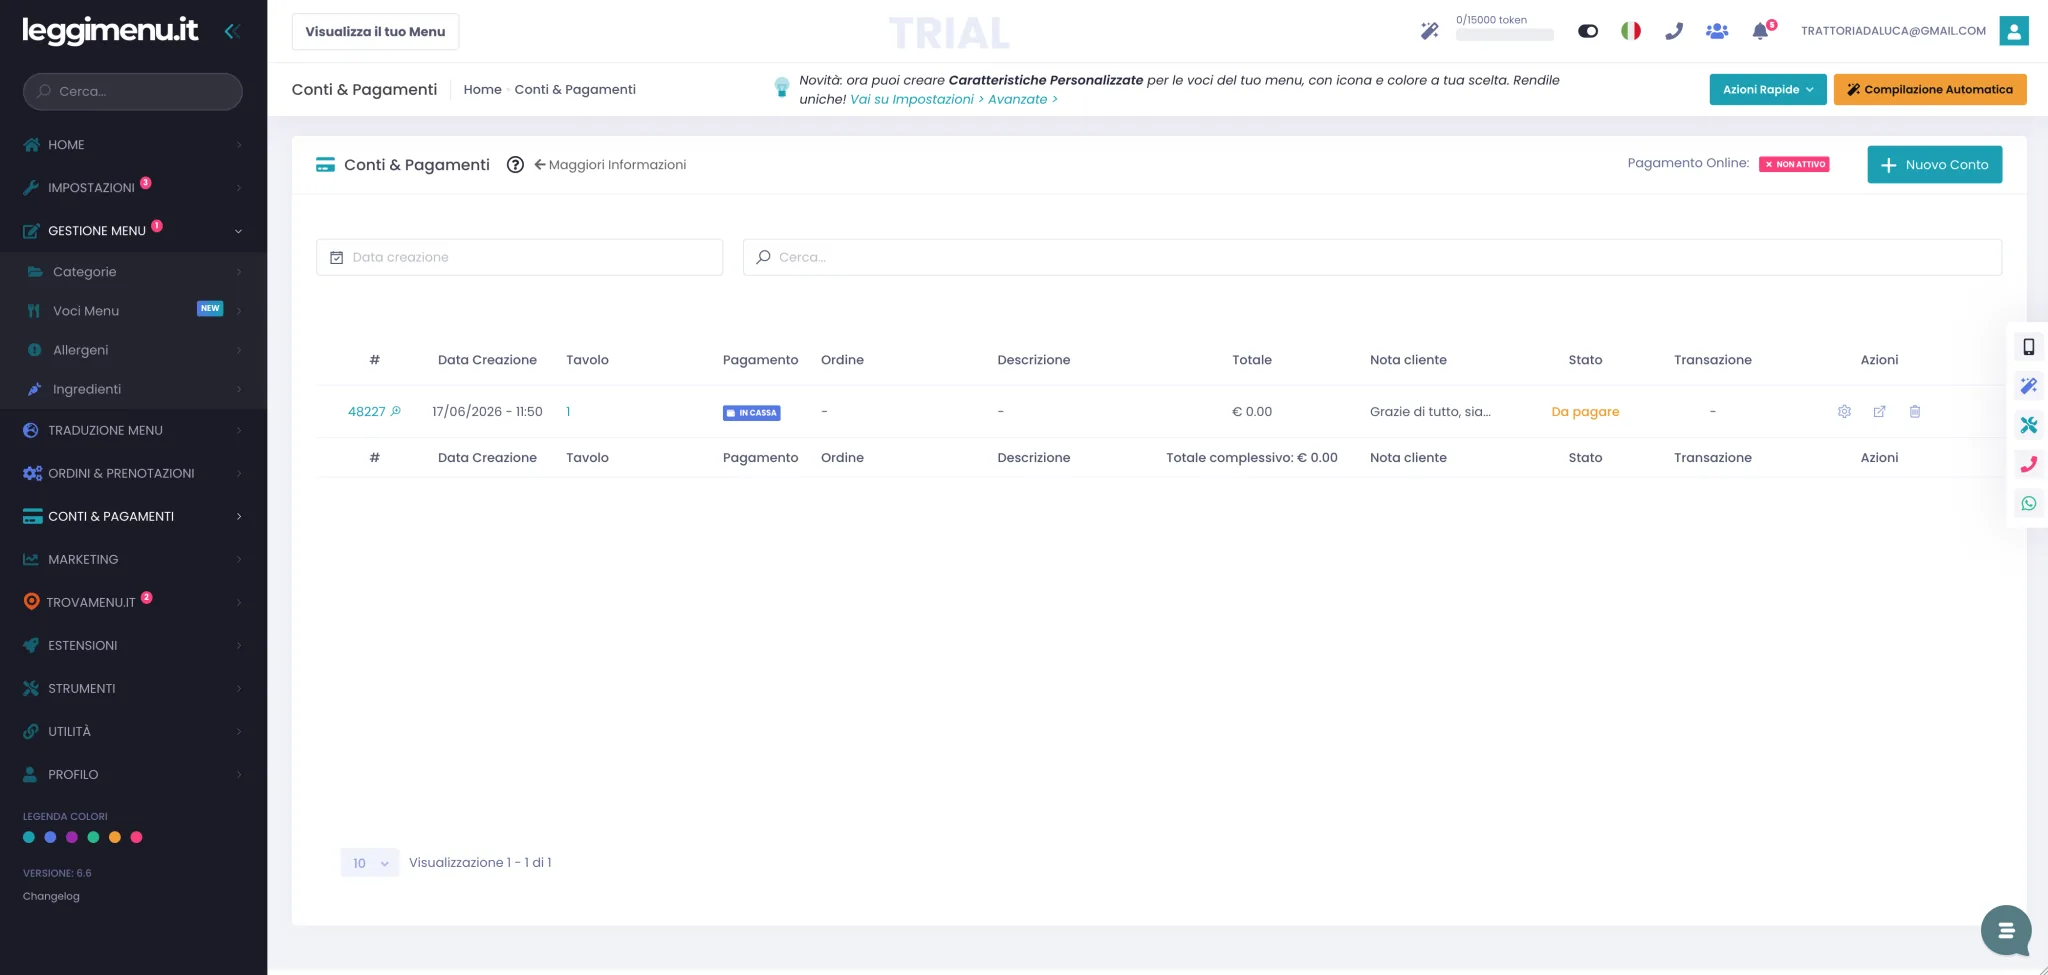Image resolution: width=2048 pixels, height=975 pixels.
Task: Click red phone icon on right panel
Action: [2028, 464]
